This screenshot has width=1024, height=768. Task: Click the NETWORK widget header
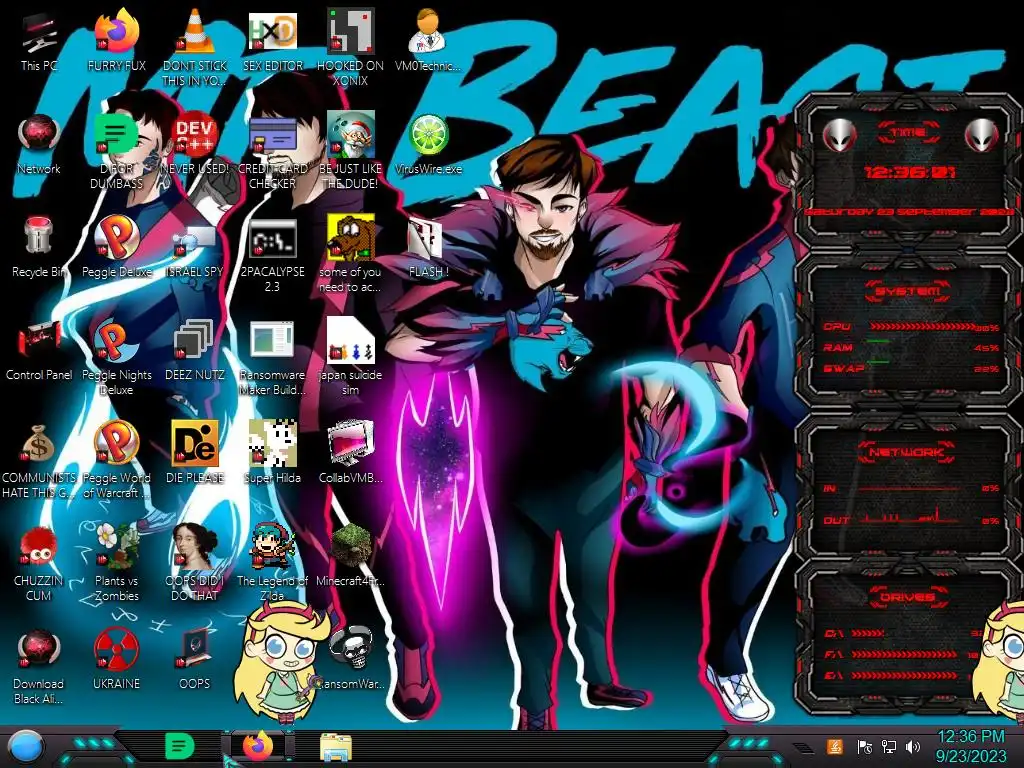908,452
